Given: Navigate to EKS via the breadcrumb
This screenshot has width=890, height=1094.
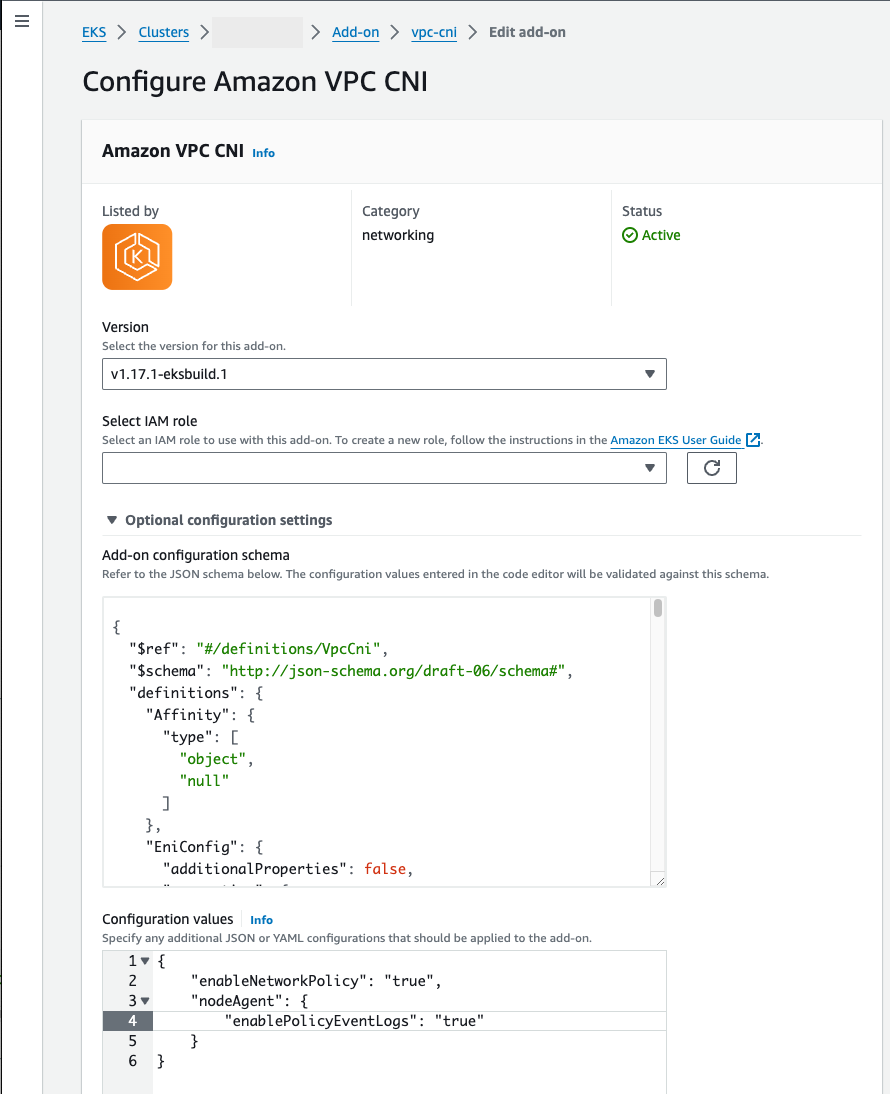Looking at the screenshot, I should pyautogui.click(x=93, y=32).
